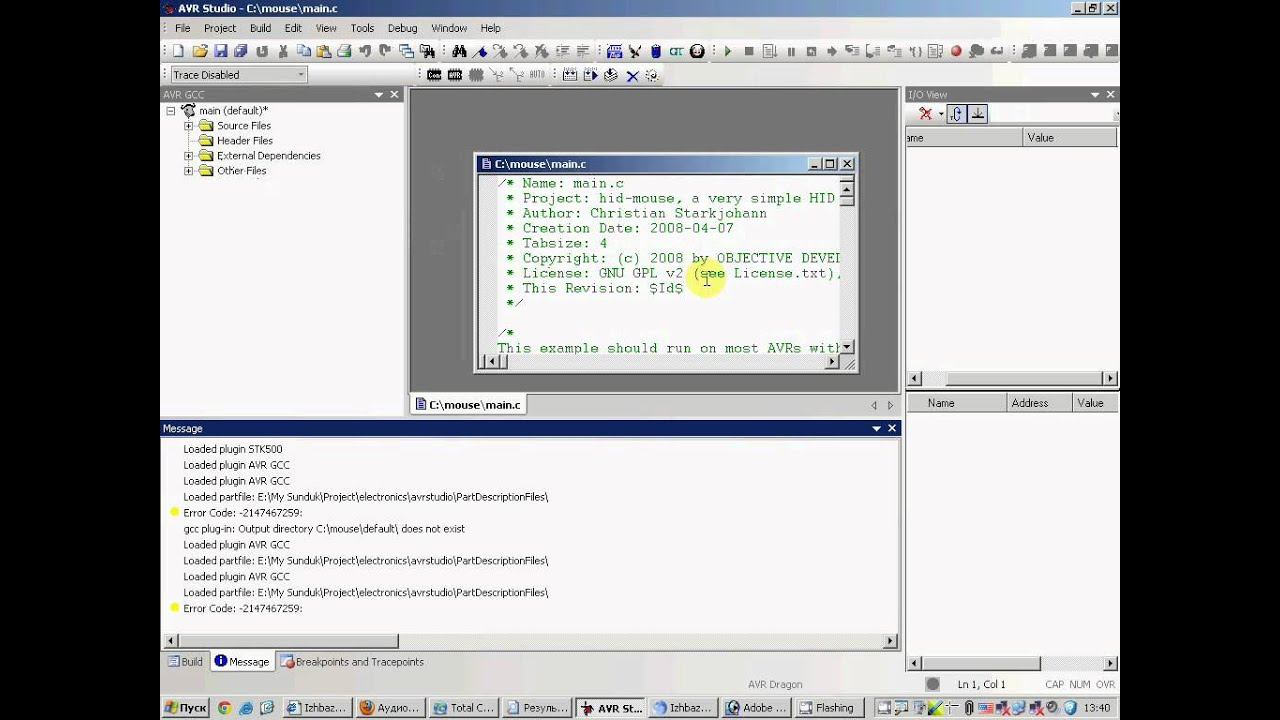The width and height of the screenshot is (1280, 720).
Task: Cut selection with the scissors icon
Action: (x=283, y=51)
